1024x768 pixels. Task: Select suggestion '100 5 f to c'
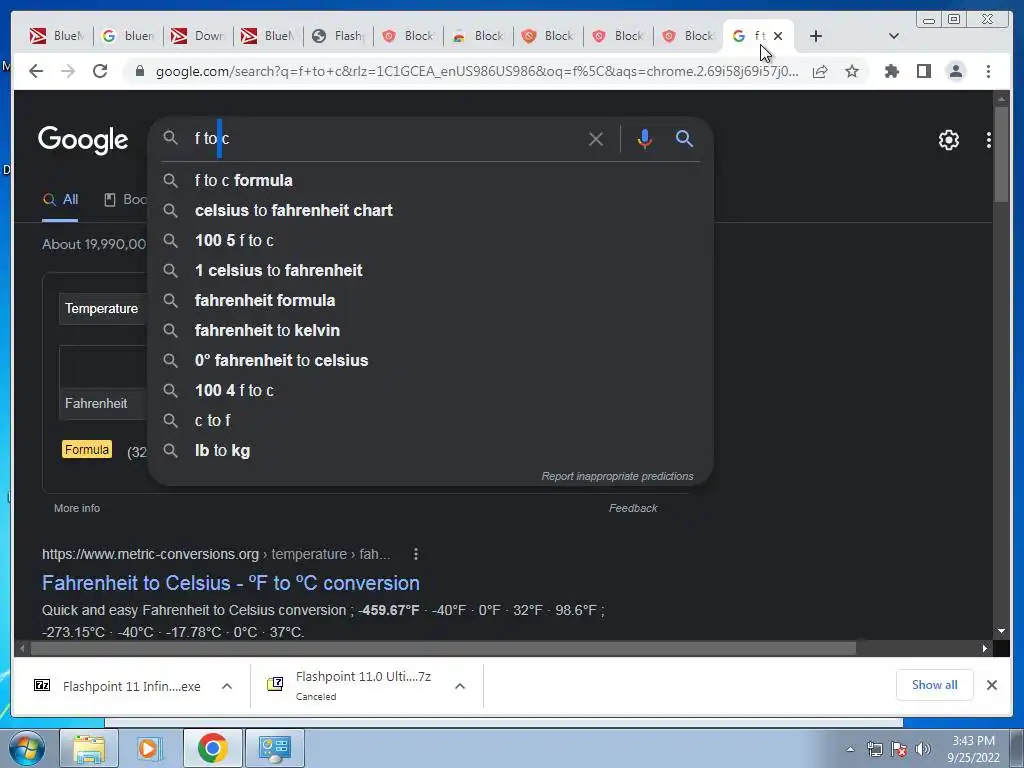[x=431, y=240]
